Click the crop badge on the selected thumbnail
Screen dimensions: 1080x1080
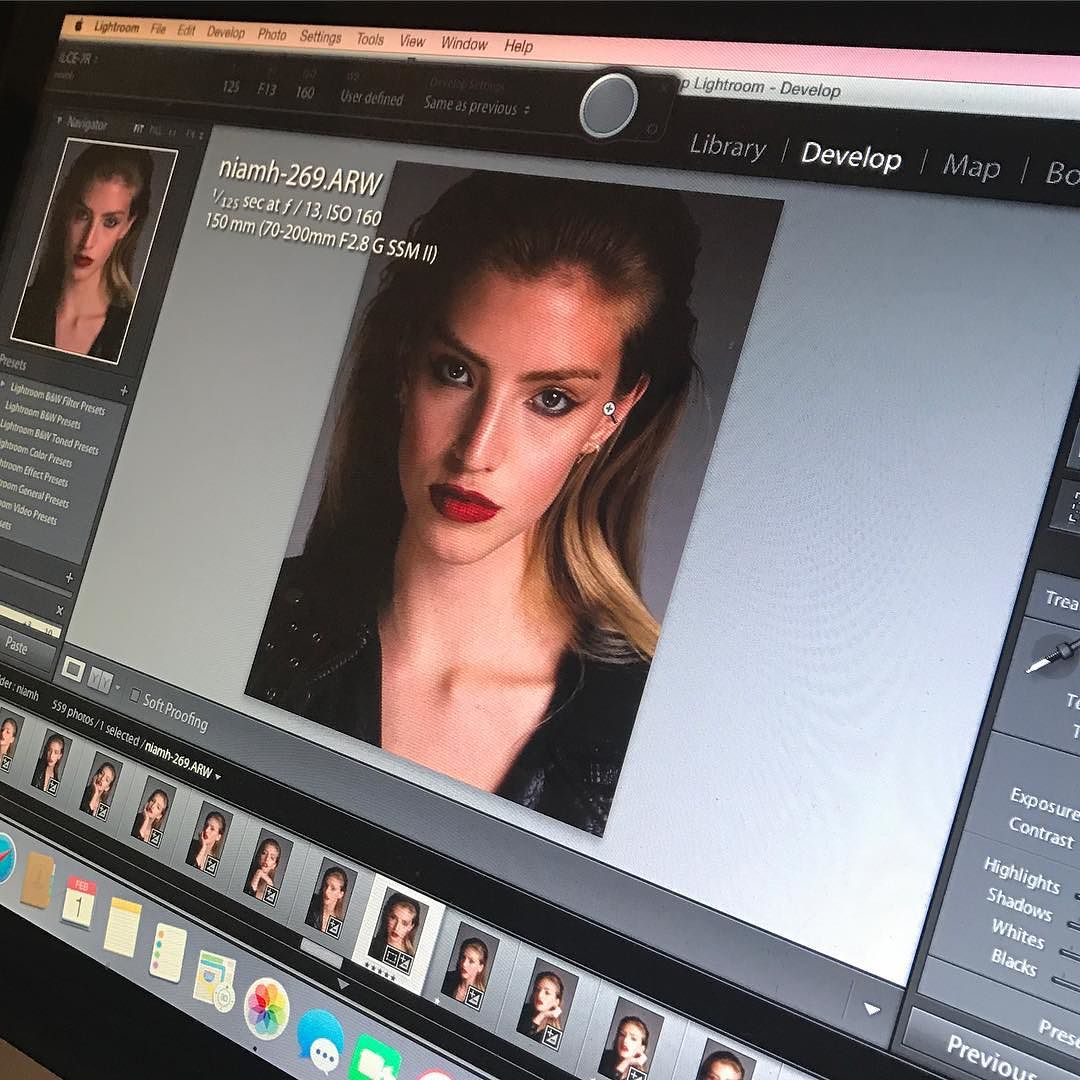click(x=390, y=955)
